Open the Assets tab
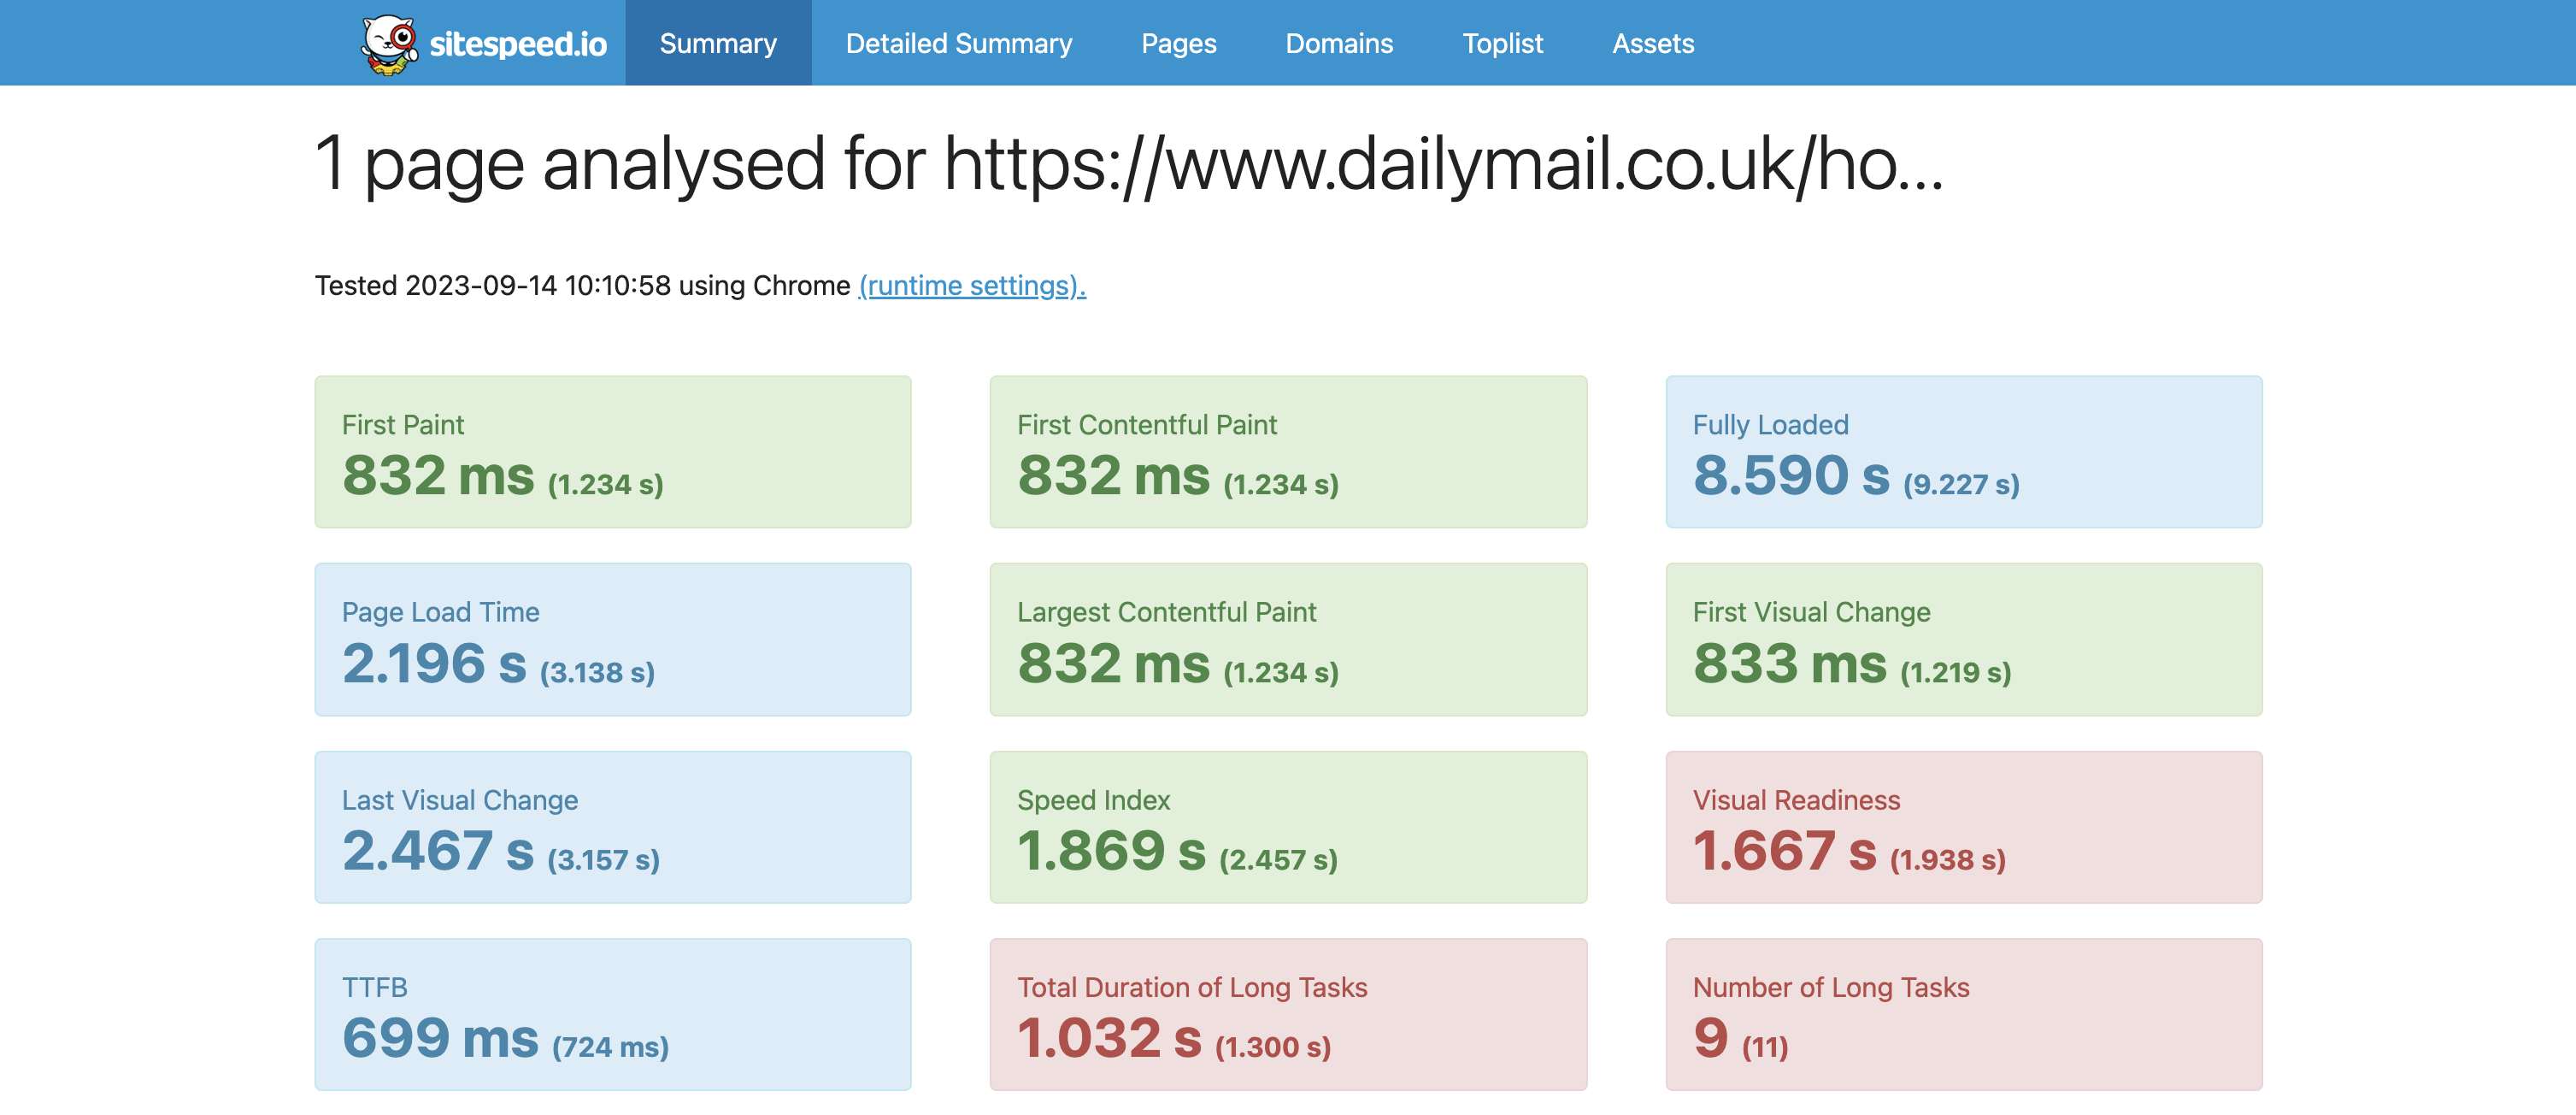Image resolution: width=2576 pixels, height=1115 pixels. pos(1652,44)
